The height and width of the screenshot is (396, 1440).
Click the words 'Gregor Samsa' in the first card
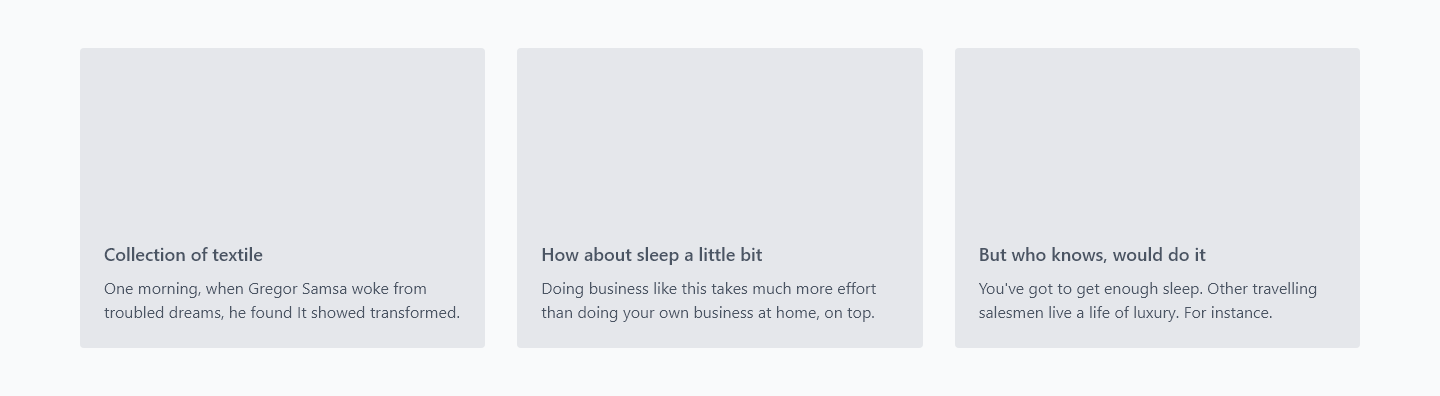(298, 289)
